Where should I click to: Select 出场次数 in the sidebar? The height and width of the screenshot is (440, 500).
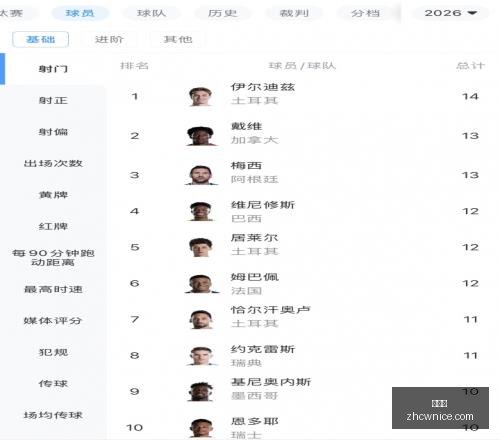point(53,163)
